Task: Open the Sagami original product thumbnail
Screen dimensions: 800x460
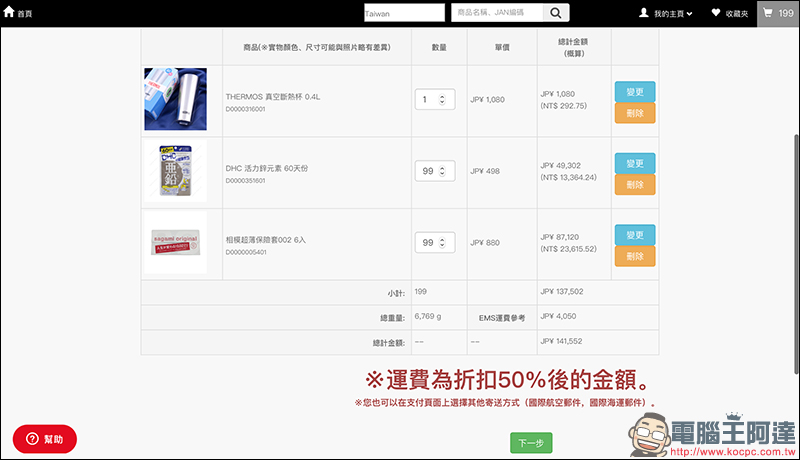Action: pos(176,243)
